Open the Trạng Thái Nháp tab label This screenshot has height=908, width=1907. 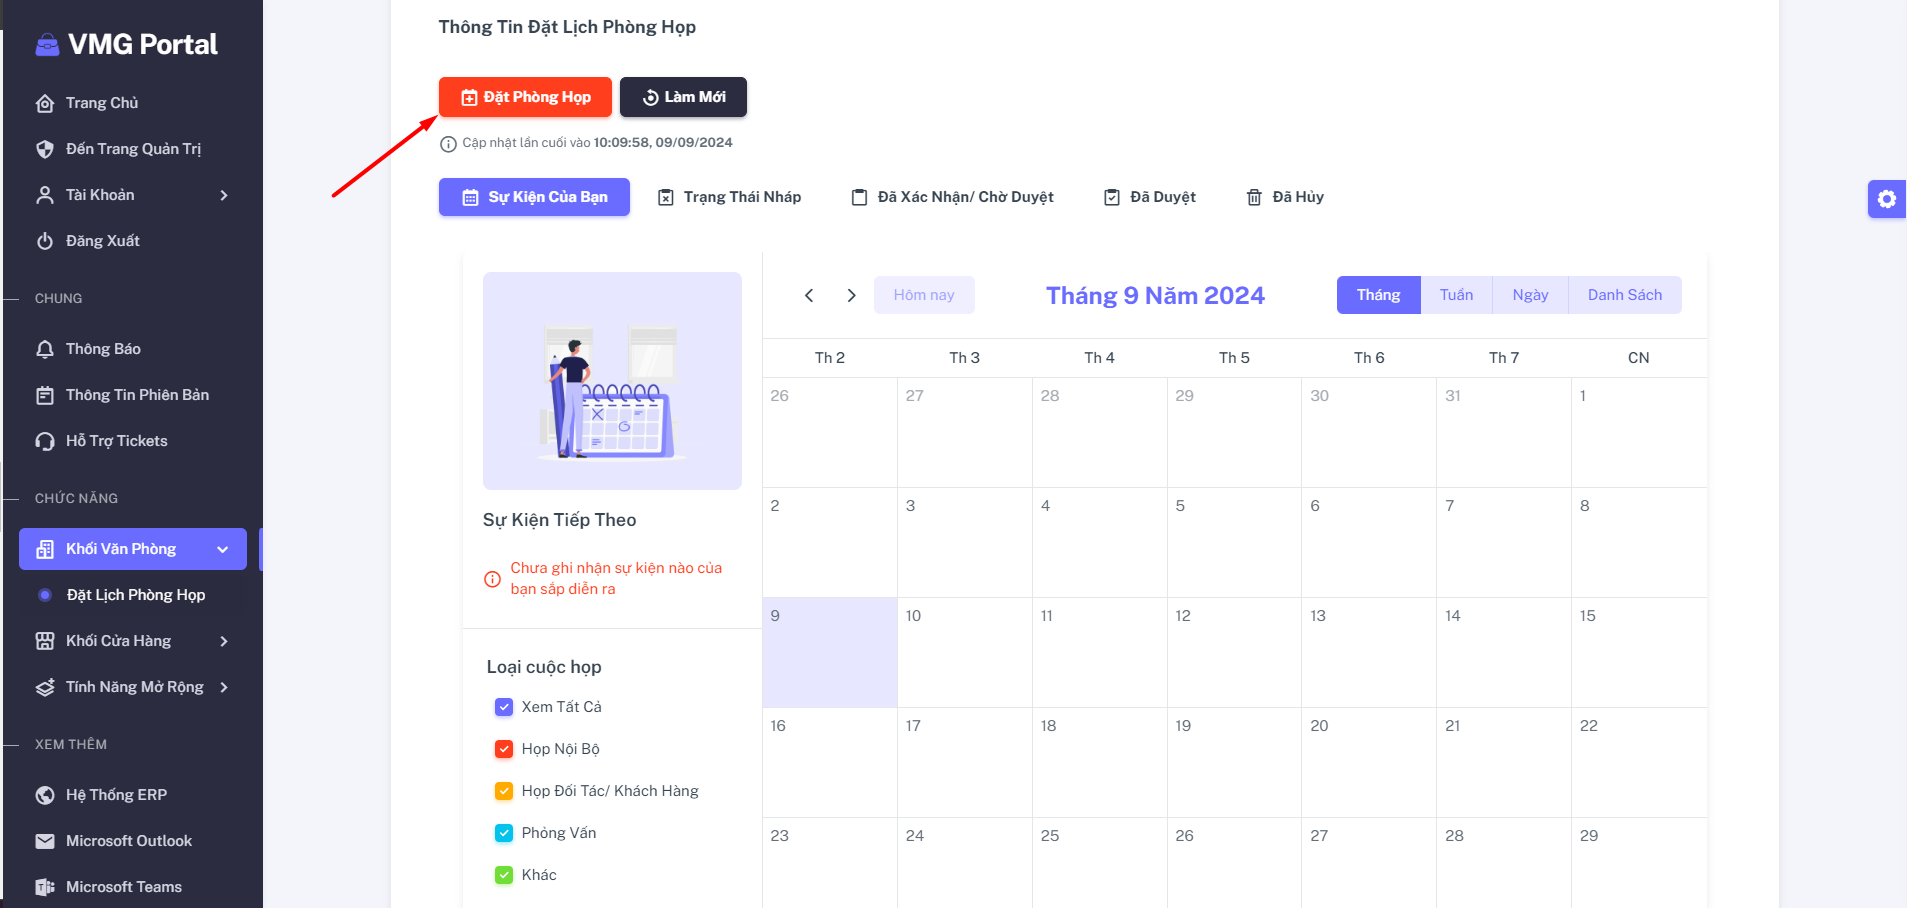(x=742, y=197)
